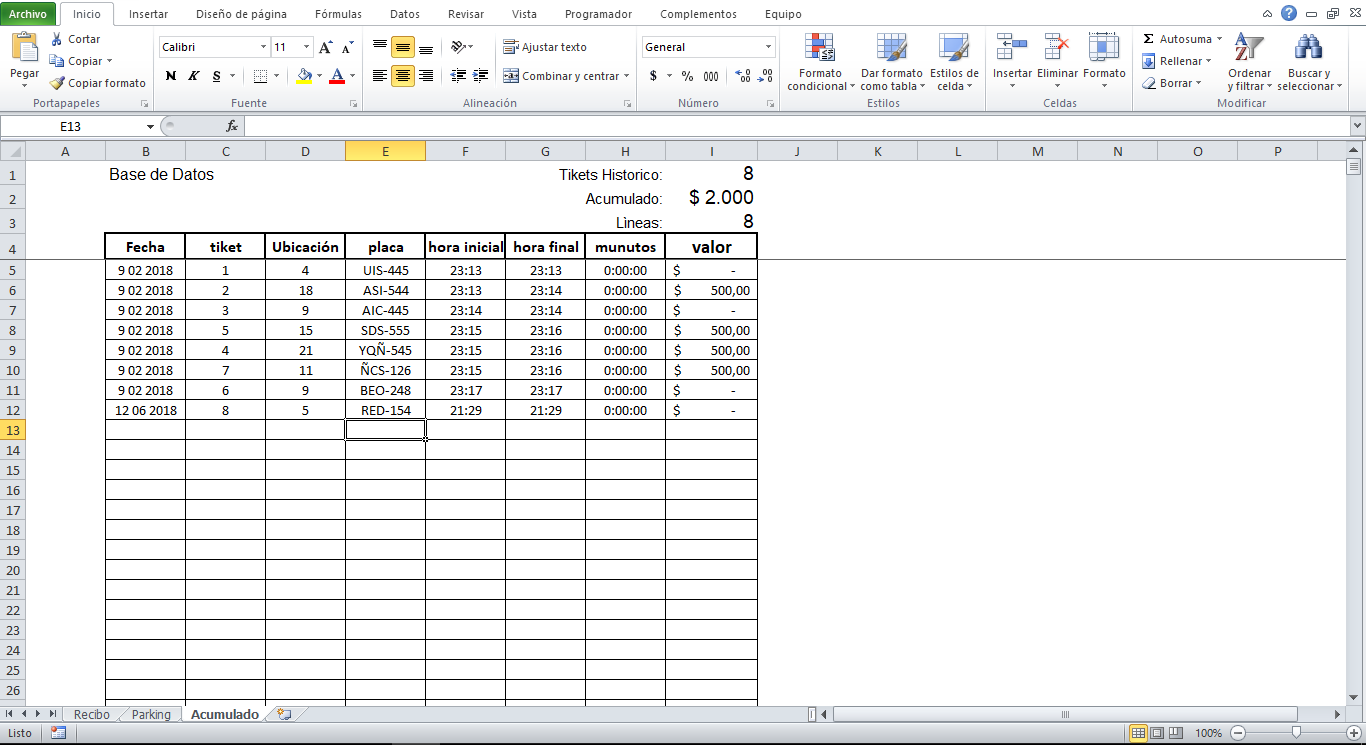The width and height of the screenshot is (1366, 745).
Task: Switch to the Fórmulas ribbon tab
Action: click(x=338, y=14)
